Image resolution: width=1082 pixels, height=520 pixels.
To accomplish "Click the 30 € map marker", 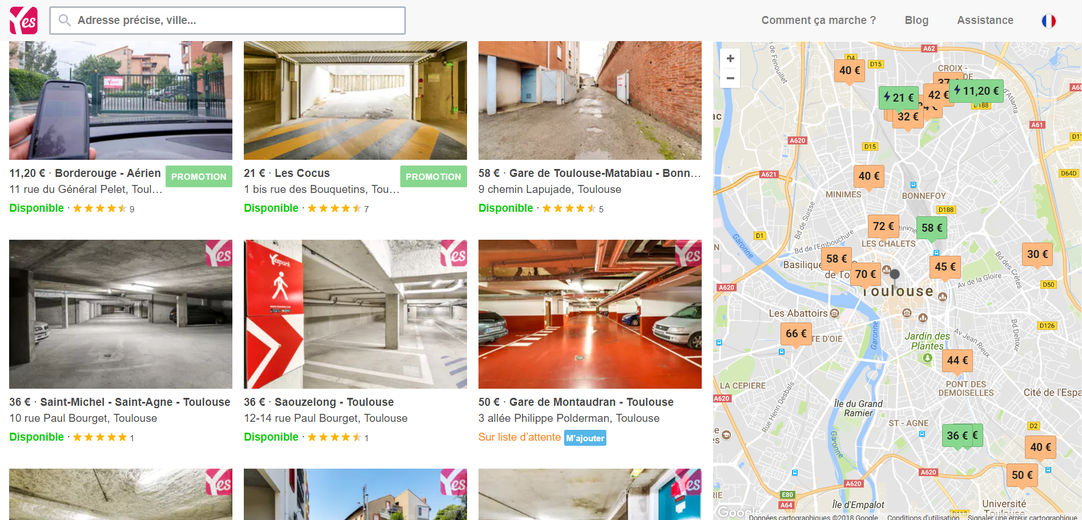I will (1037, 254).
